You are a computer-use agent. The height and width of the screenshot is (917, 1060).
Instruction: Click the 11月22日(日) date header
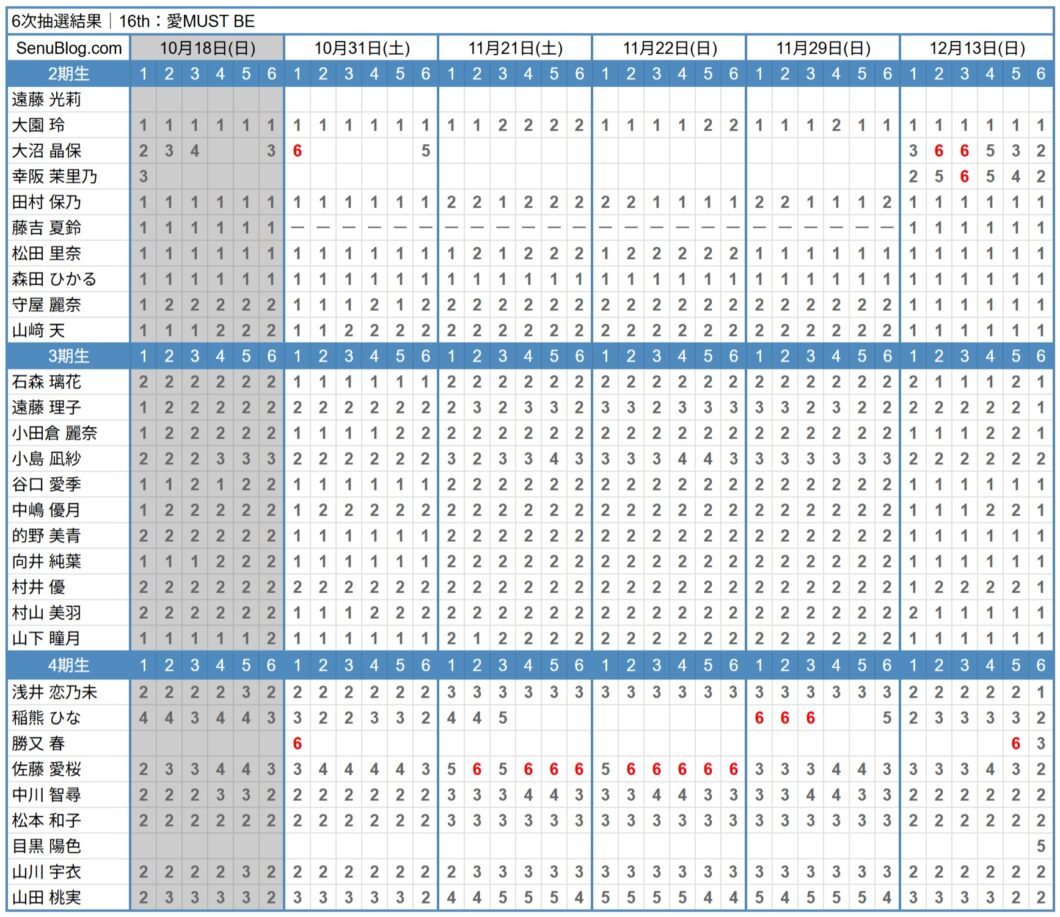click(669, 48)
